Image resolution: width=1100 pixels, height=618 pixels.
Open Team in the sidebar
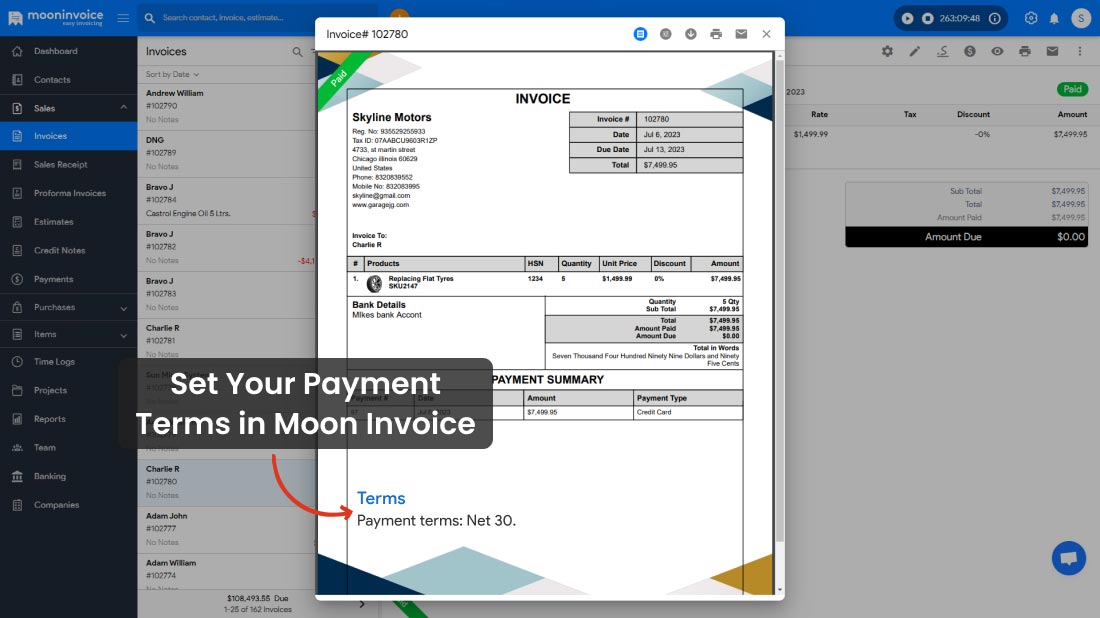point(68,448)
